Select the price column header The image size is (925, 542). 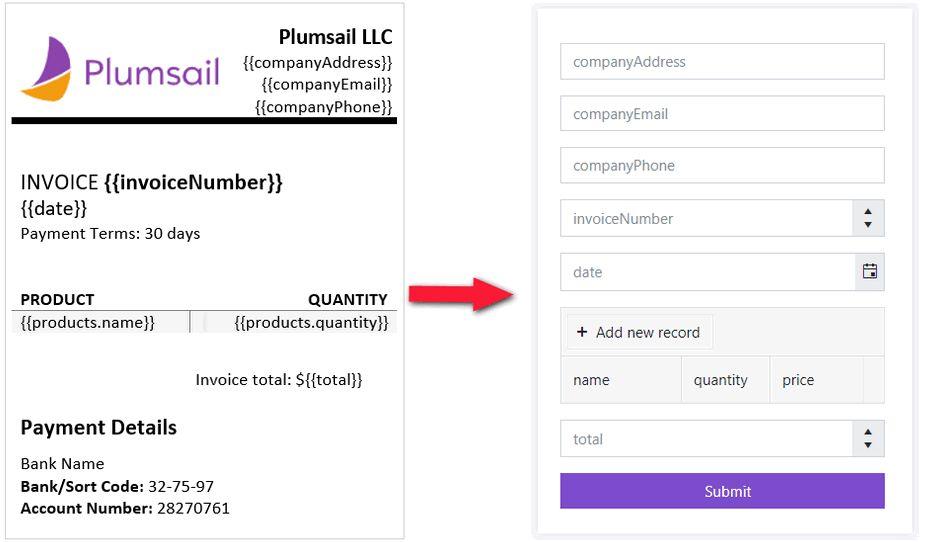click(815, 380)
